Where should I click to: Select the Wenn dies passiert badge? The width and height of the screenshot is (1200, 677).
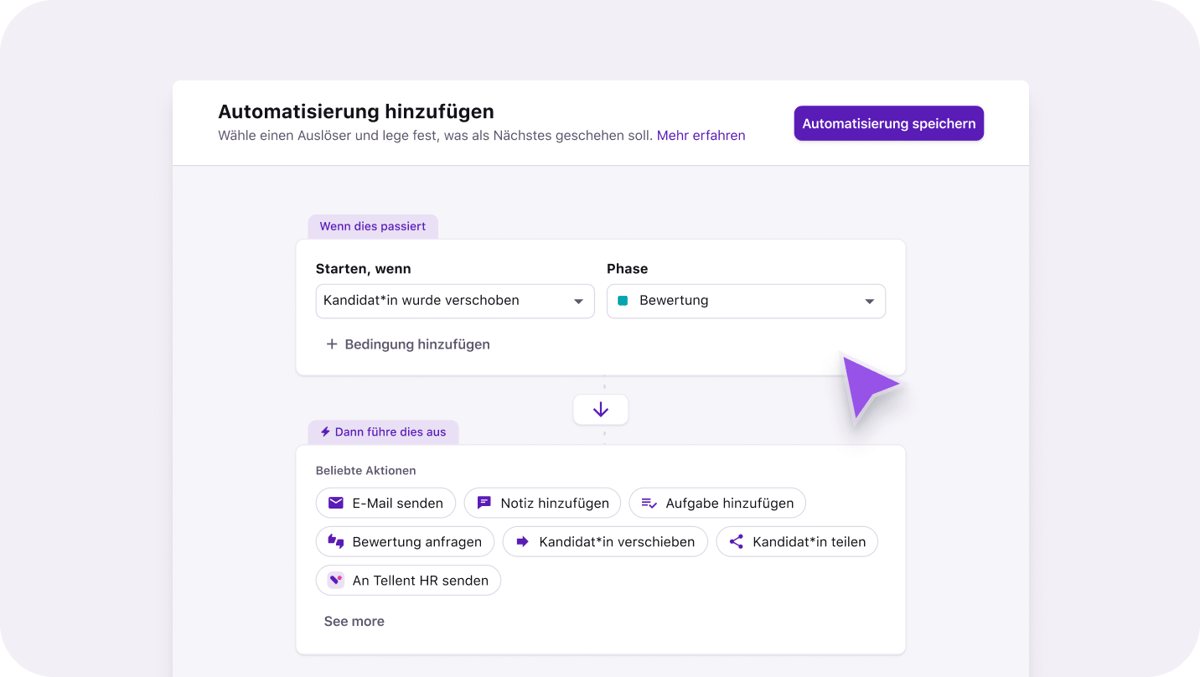(372, 226)
